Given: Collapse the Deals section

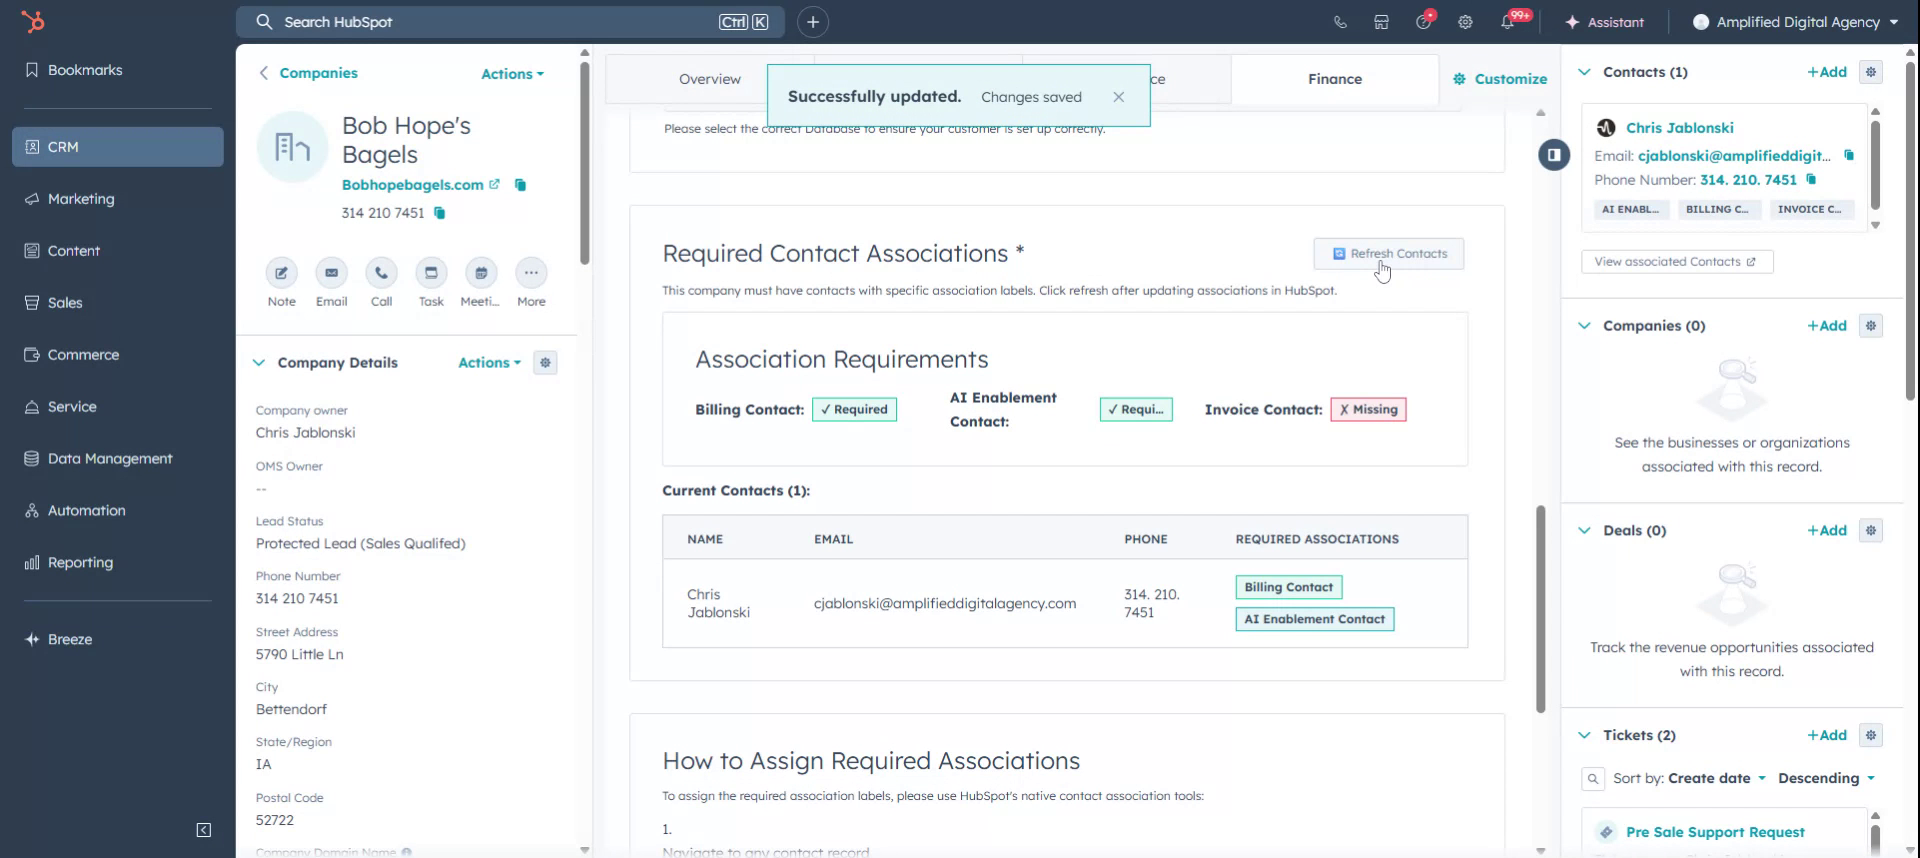Looking at the screenshot, I should (1584, 531).
